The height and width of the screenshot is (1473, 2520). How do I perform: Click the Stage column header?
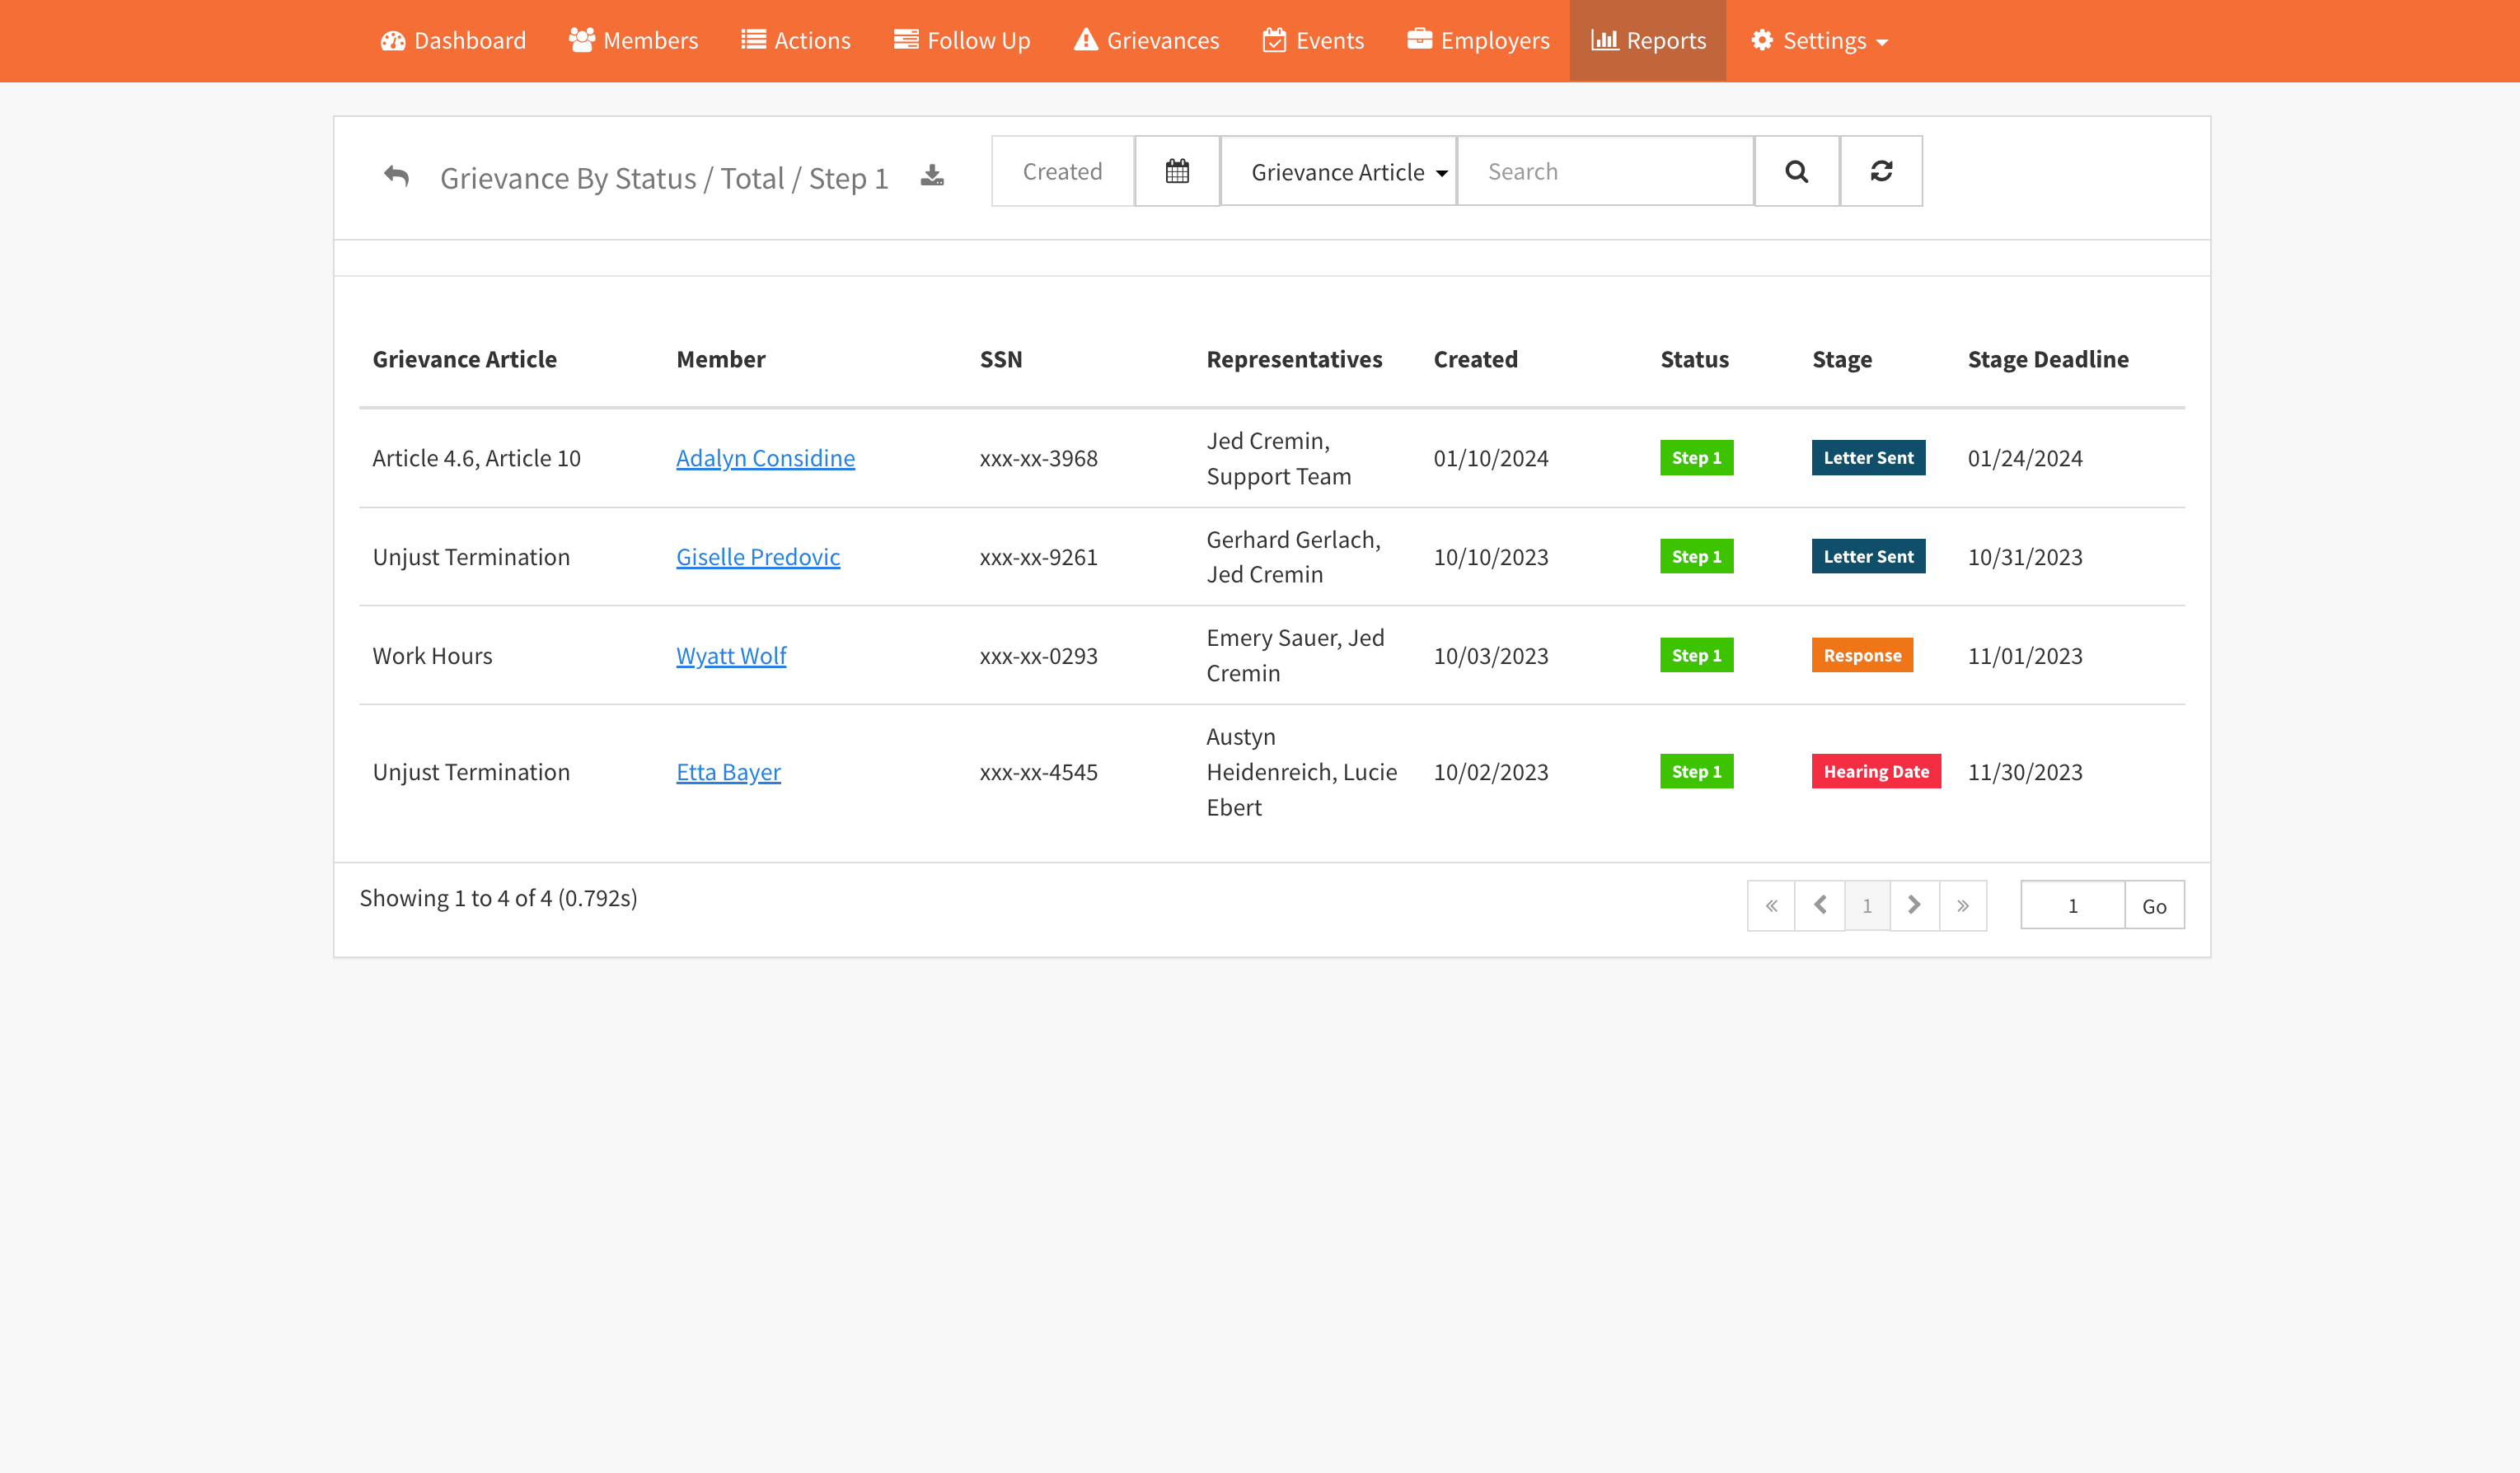(x=1842, y=359)
